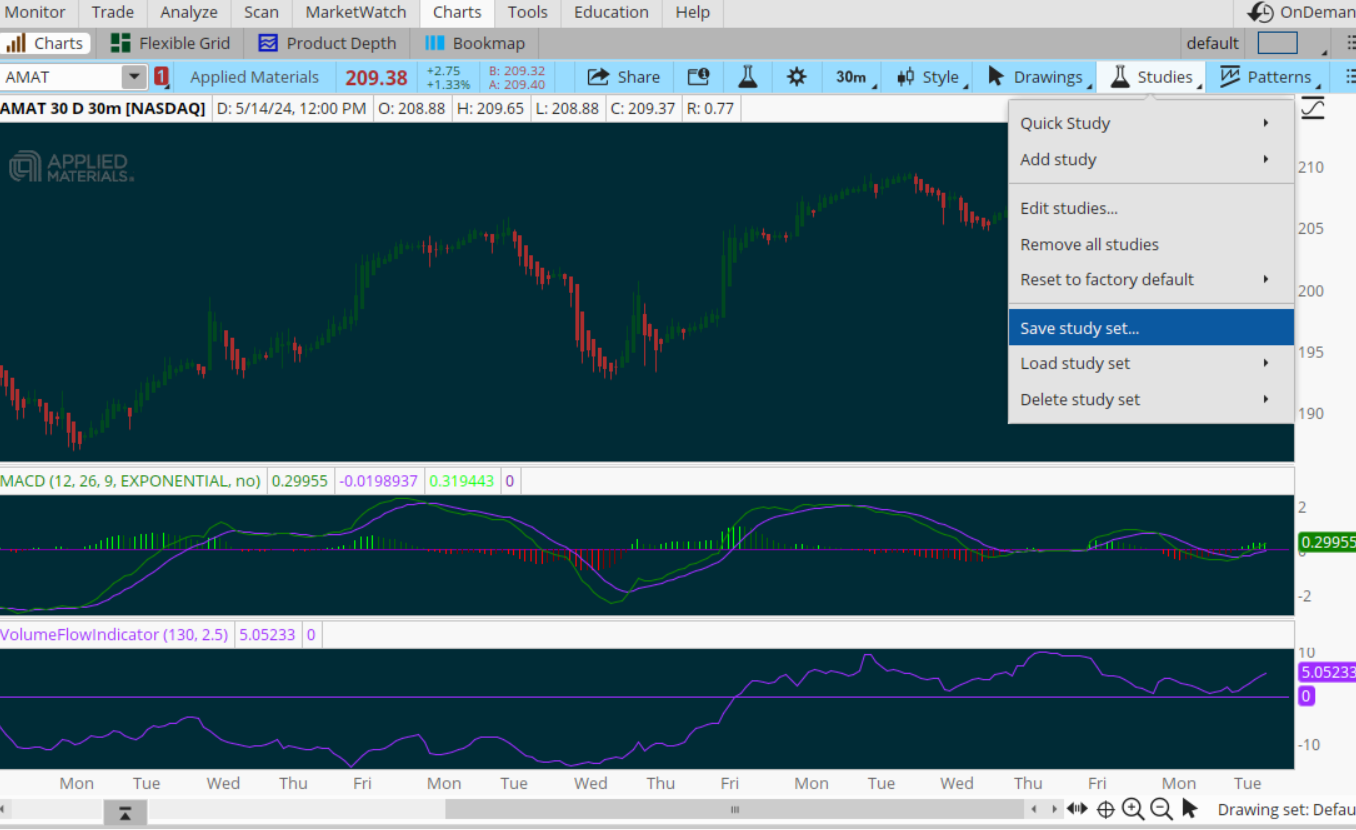
Task: Click the default grid name field
Action: pyautogui.click(x=1213, y=43)
